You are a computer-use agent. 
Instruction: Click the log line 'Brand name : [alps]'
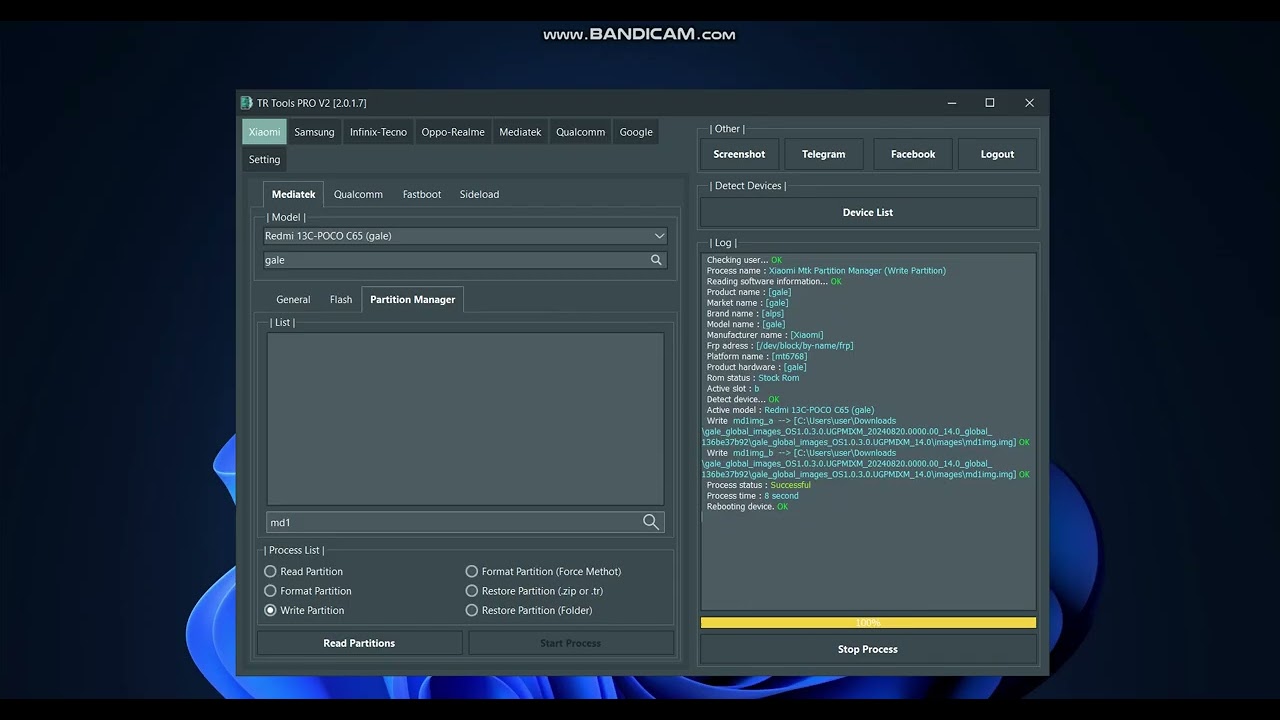tap(746, 314)
